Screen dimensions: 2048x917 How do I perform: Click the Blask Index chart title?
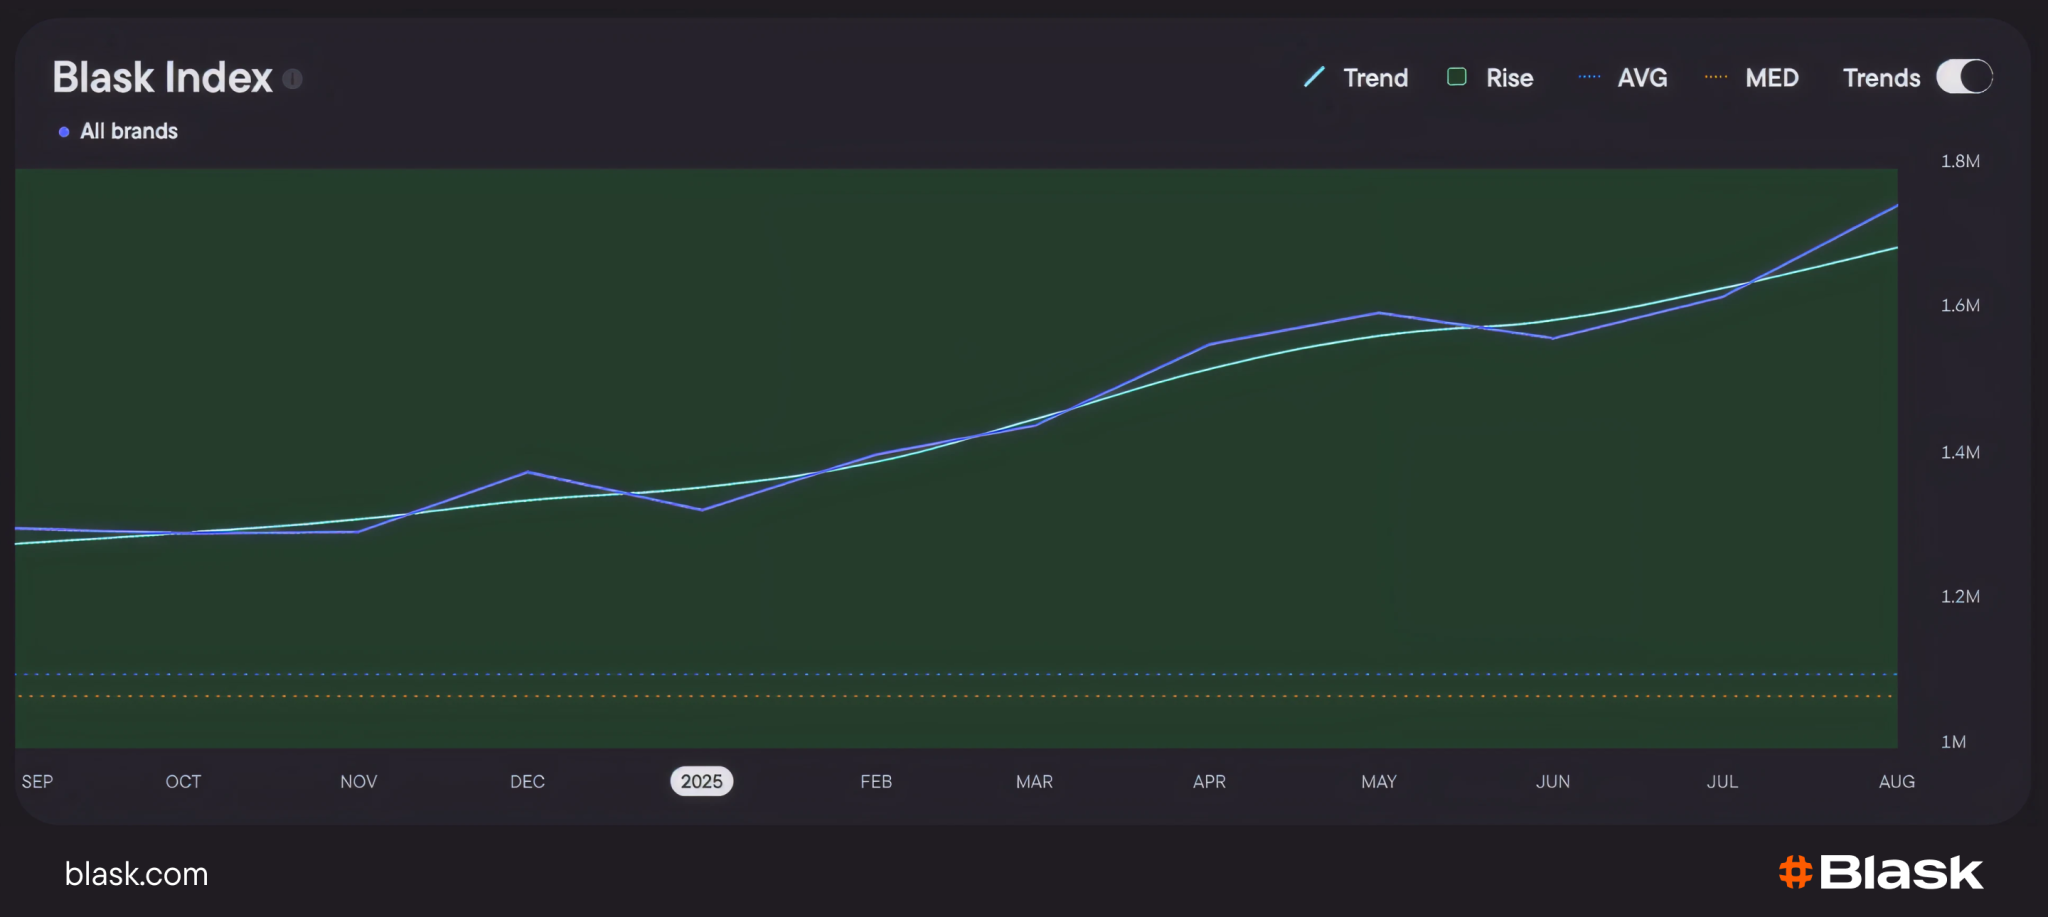pos(162,77)
